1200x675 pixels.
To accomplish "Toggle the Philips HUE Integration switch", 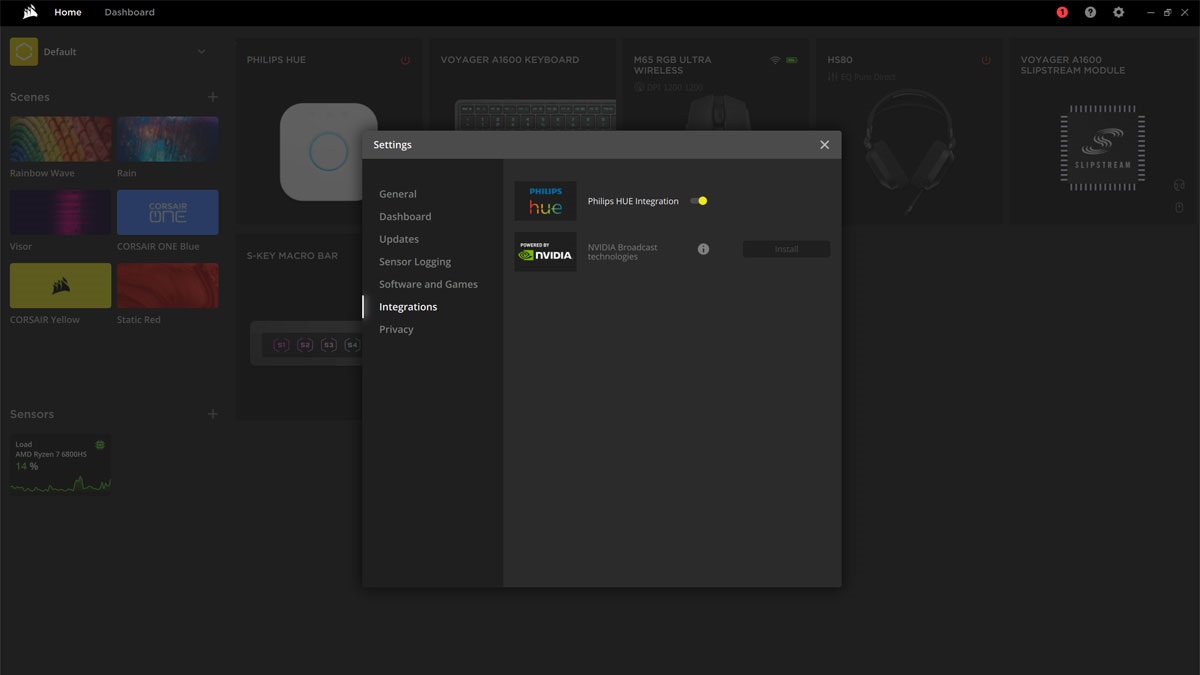I will click(x=699, y=201).
